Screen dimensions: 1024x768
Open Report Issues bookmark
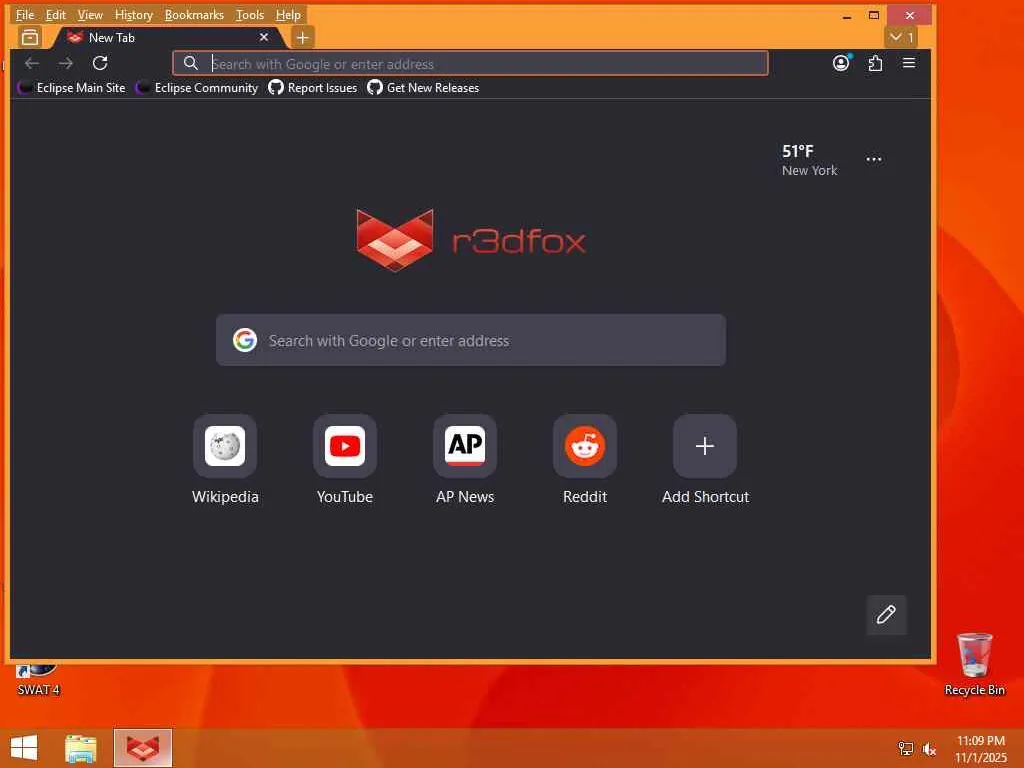coord(313,88)
